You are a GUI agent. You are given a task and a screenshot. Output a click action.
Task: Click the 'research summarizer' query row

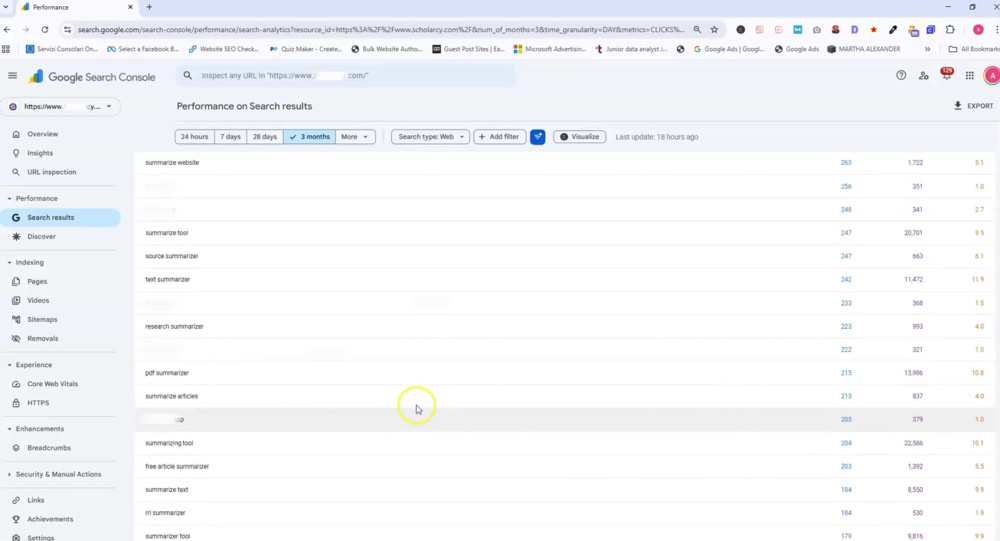[x=565, y=326]
